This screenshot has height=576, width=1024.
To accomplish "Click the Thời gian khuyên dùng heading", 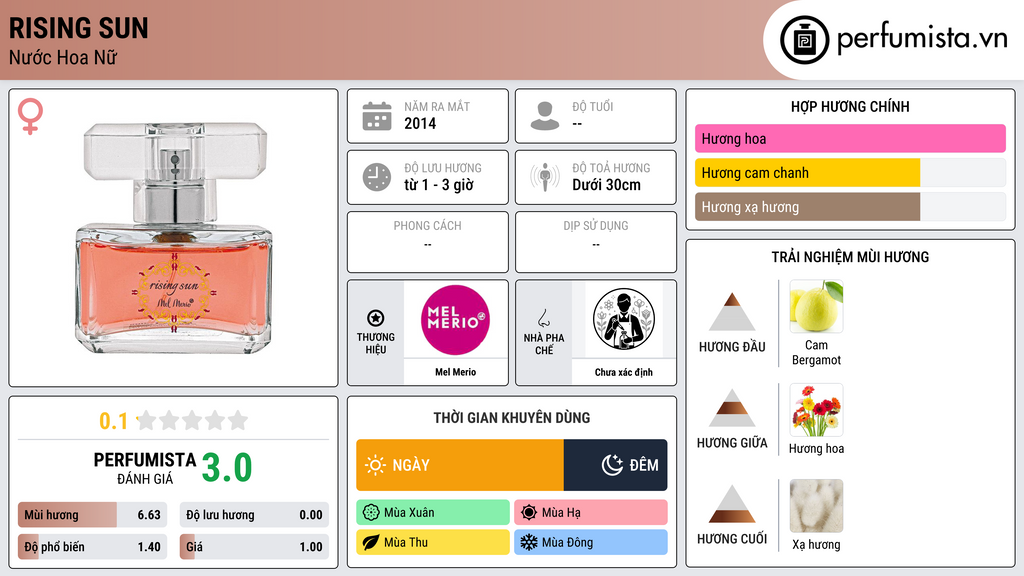I will (x=512, y=418).
